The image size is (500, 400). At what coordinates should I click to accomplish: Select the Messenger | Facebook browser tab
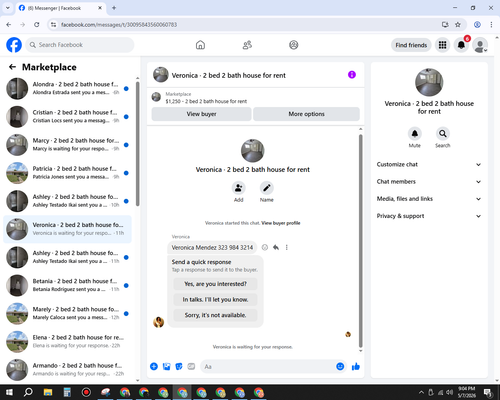tap(61, 8)
